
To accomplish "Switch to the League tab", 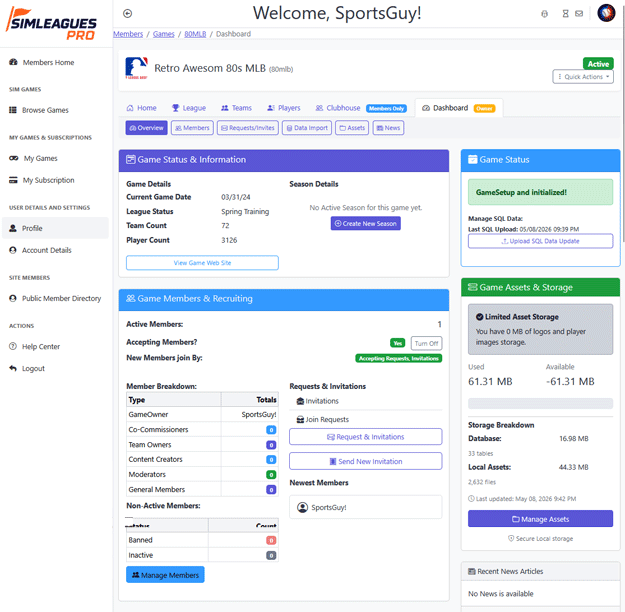I will click(x=189, y=108).
